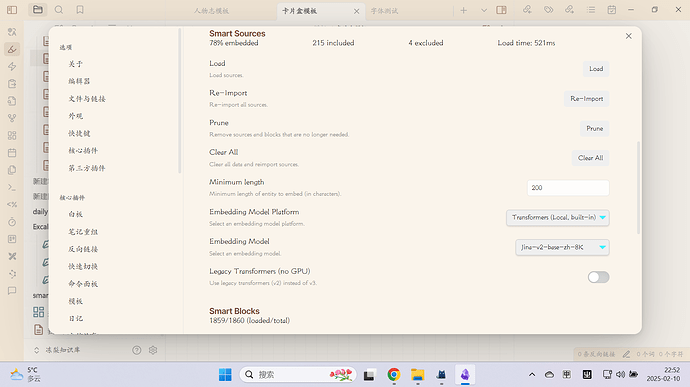Toggle the left sidebar collapse icon
This screenshot has width=690, height=387.
tap(12, 10)
